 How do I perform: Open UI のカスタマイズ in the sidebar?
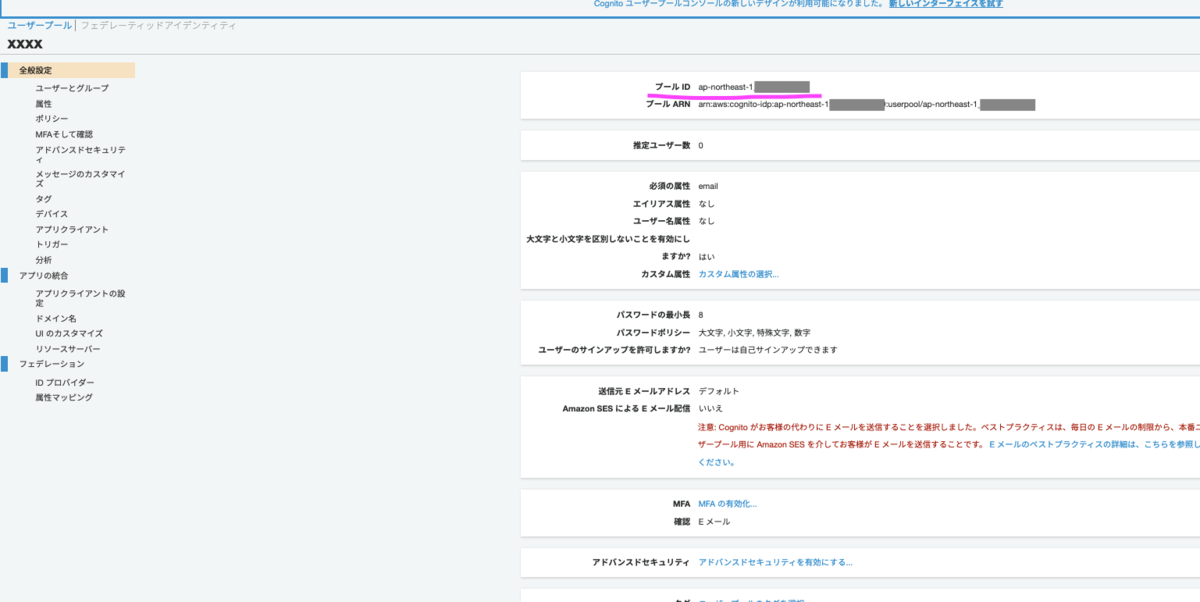point(69,333)
